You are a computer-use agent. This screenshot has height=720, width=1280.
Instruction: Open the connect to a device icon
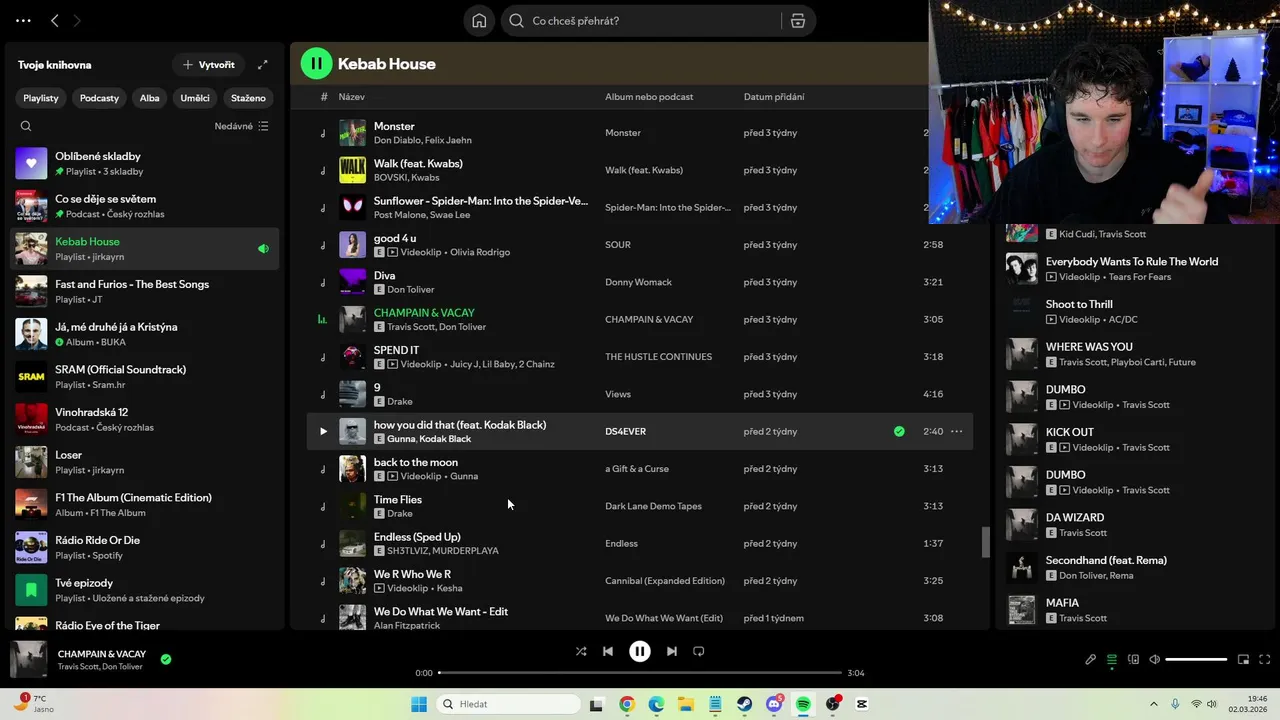coord(1134,660)
